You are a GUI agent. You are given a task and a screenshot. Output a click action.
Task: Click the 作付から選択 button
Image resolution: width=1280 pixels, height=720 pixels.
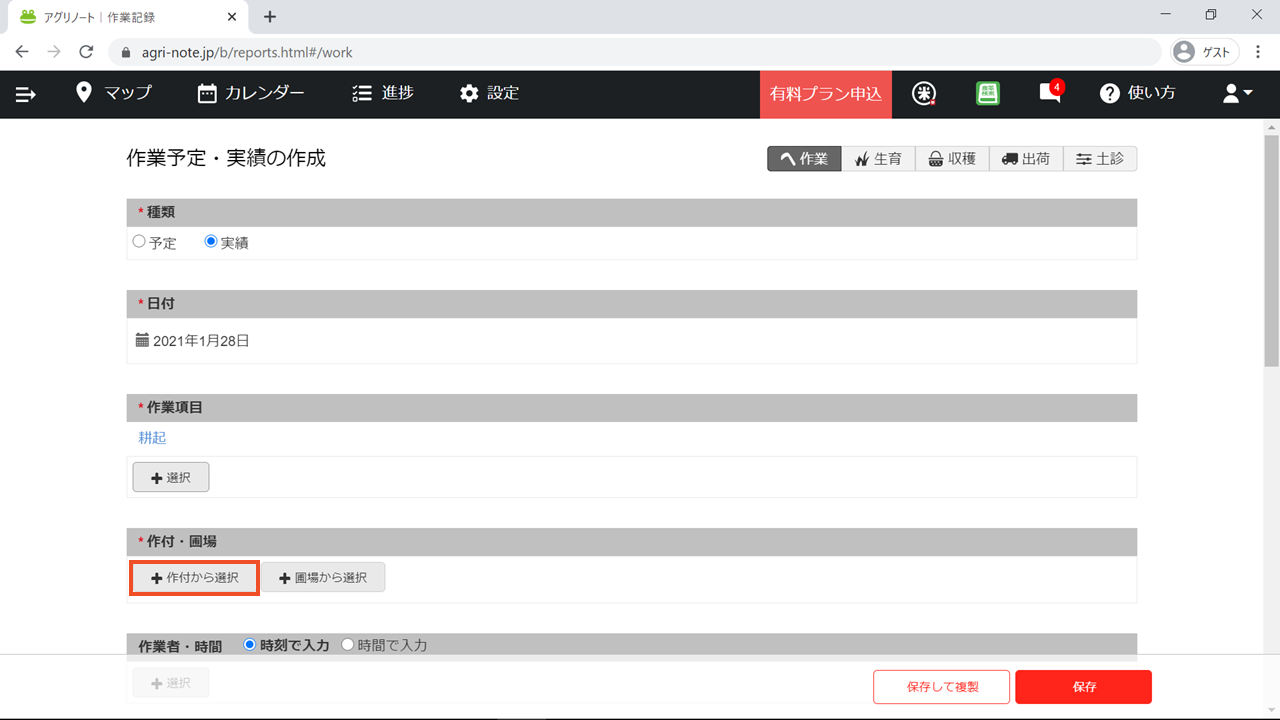(195, 578)
